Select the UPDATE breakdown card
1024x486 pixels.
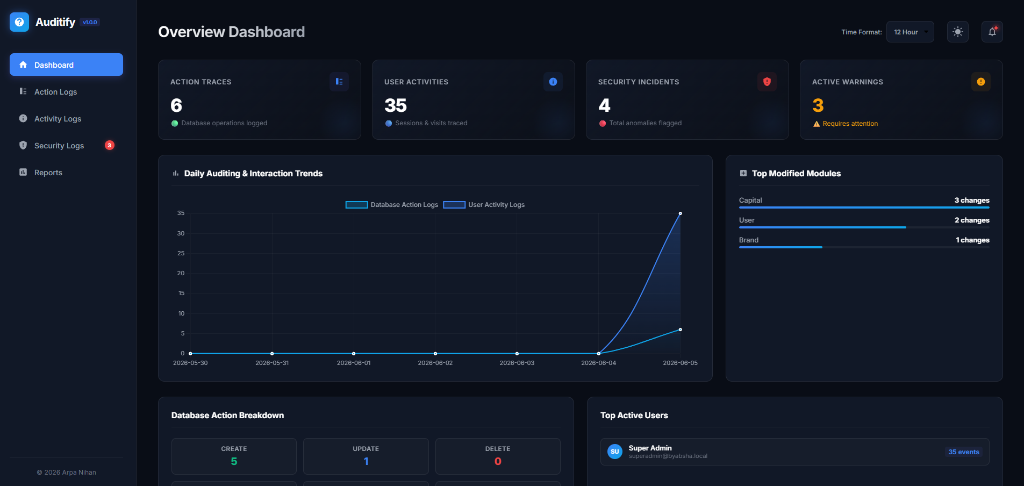pyautogui.click(x=366, y=456)
